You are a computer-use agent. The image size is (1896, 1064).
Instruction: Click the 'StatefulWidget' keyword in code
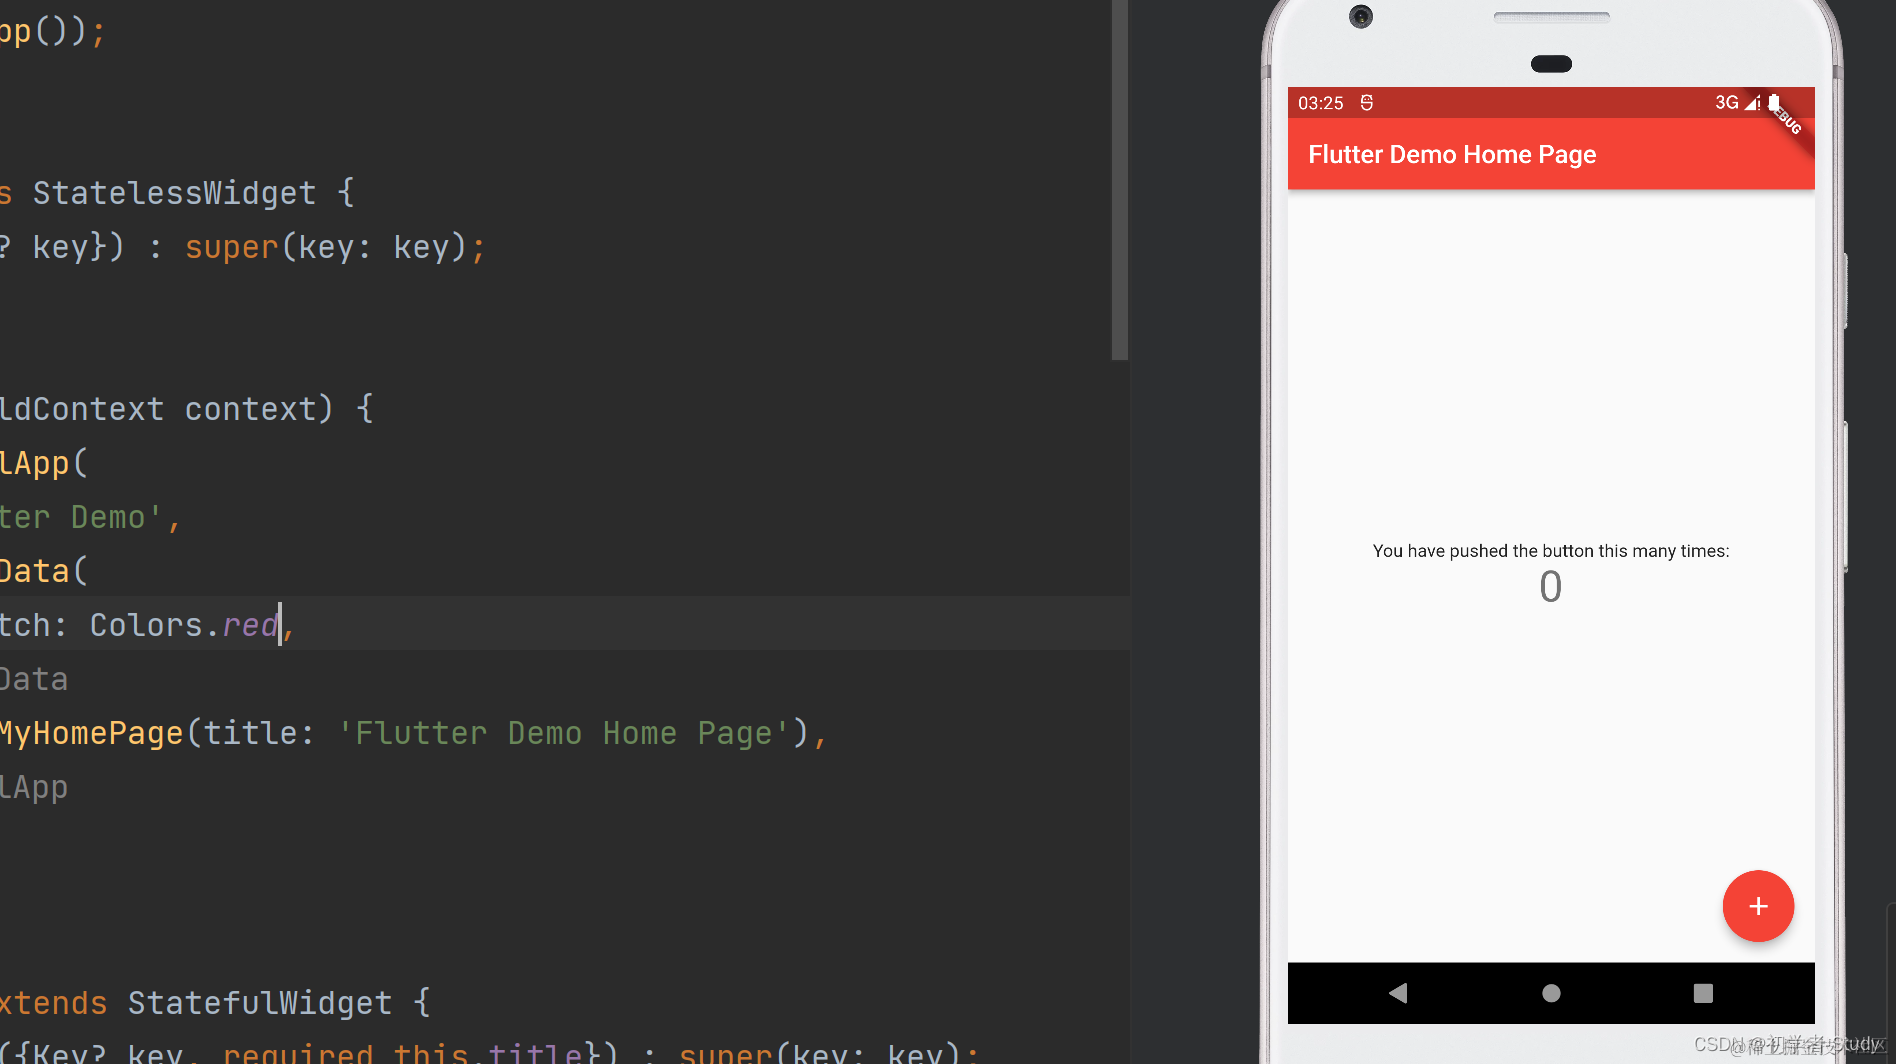(260, 1003)
